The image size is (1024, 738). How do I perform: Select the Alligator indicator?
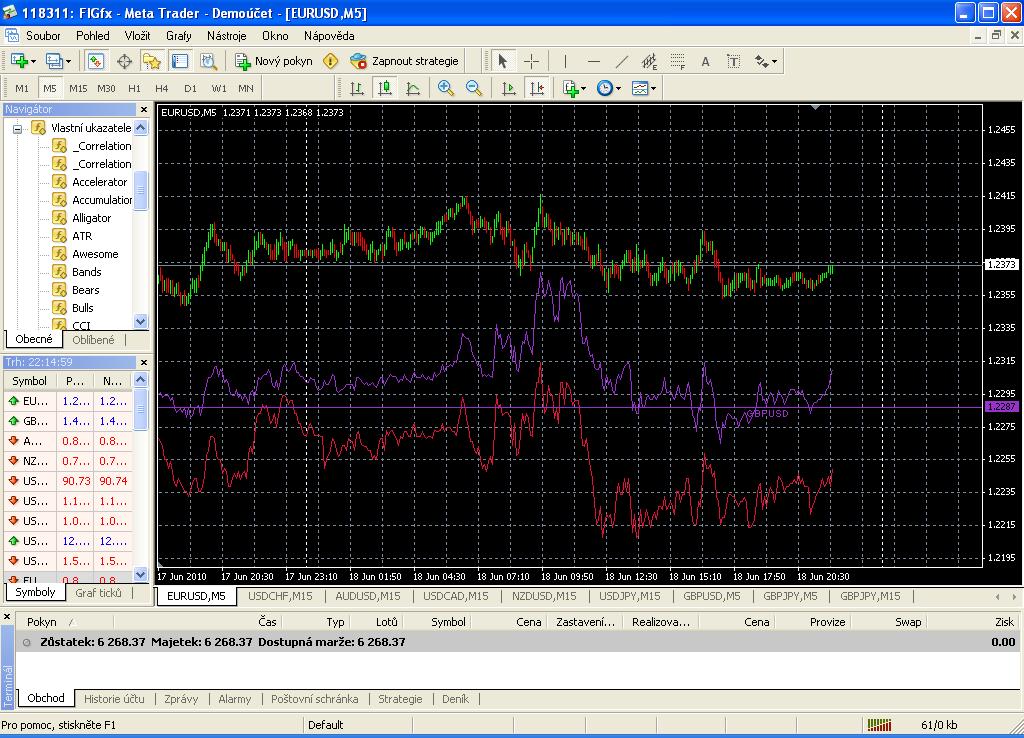coord(91,218)
